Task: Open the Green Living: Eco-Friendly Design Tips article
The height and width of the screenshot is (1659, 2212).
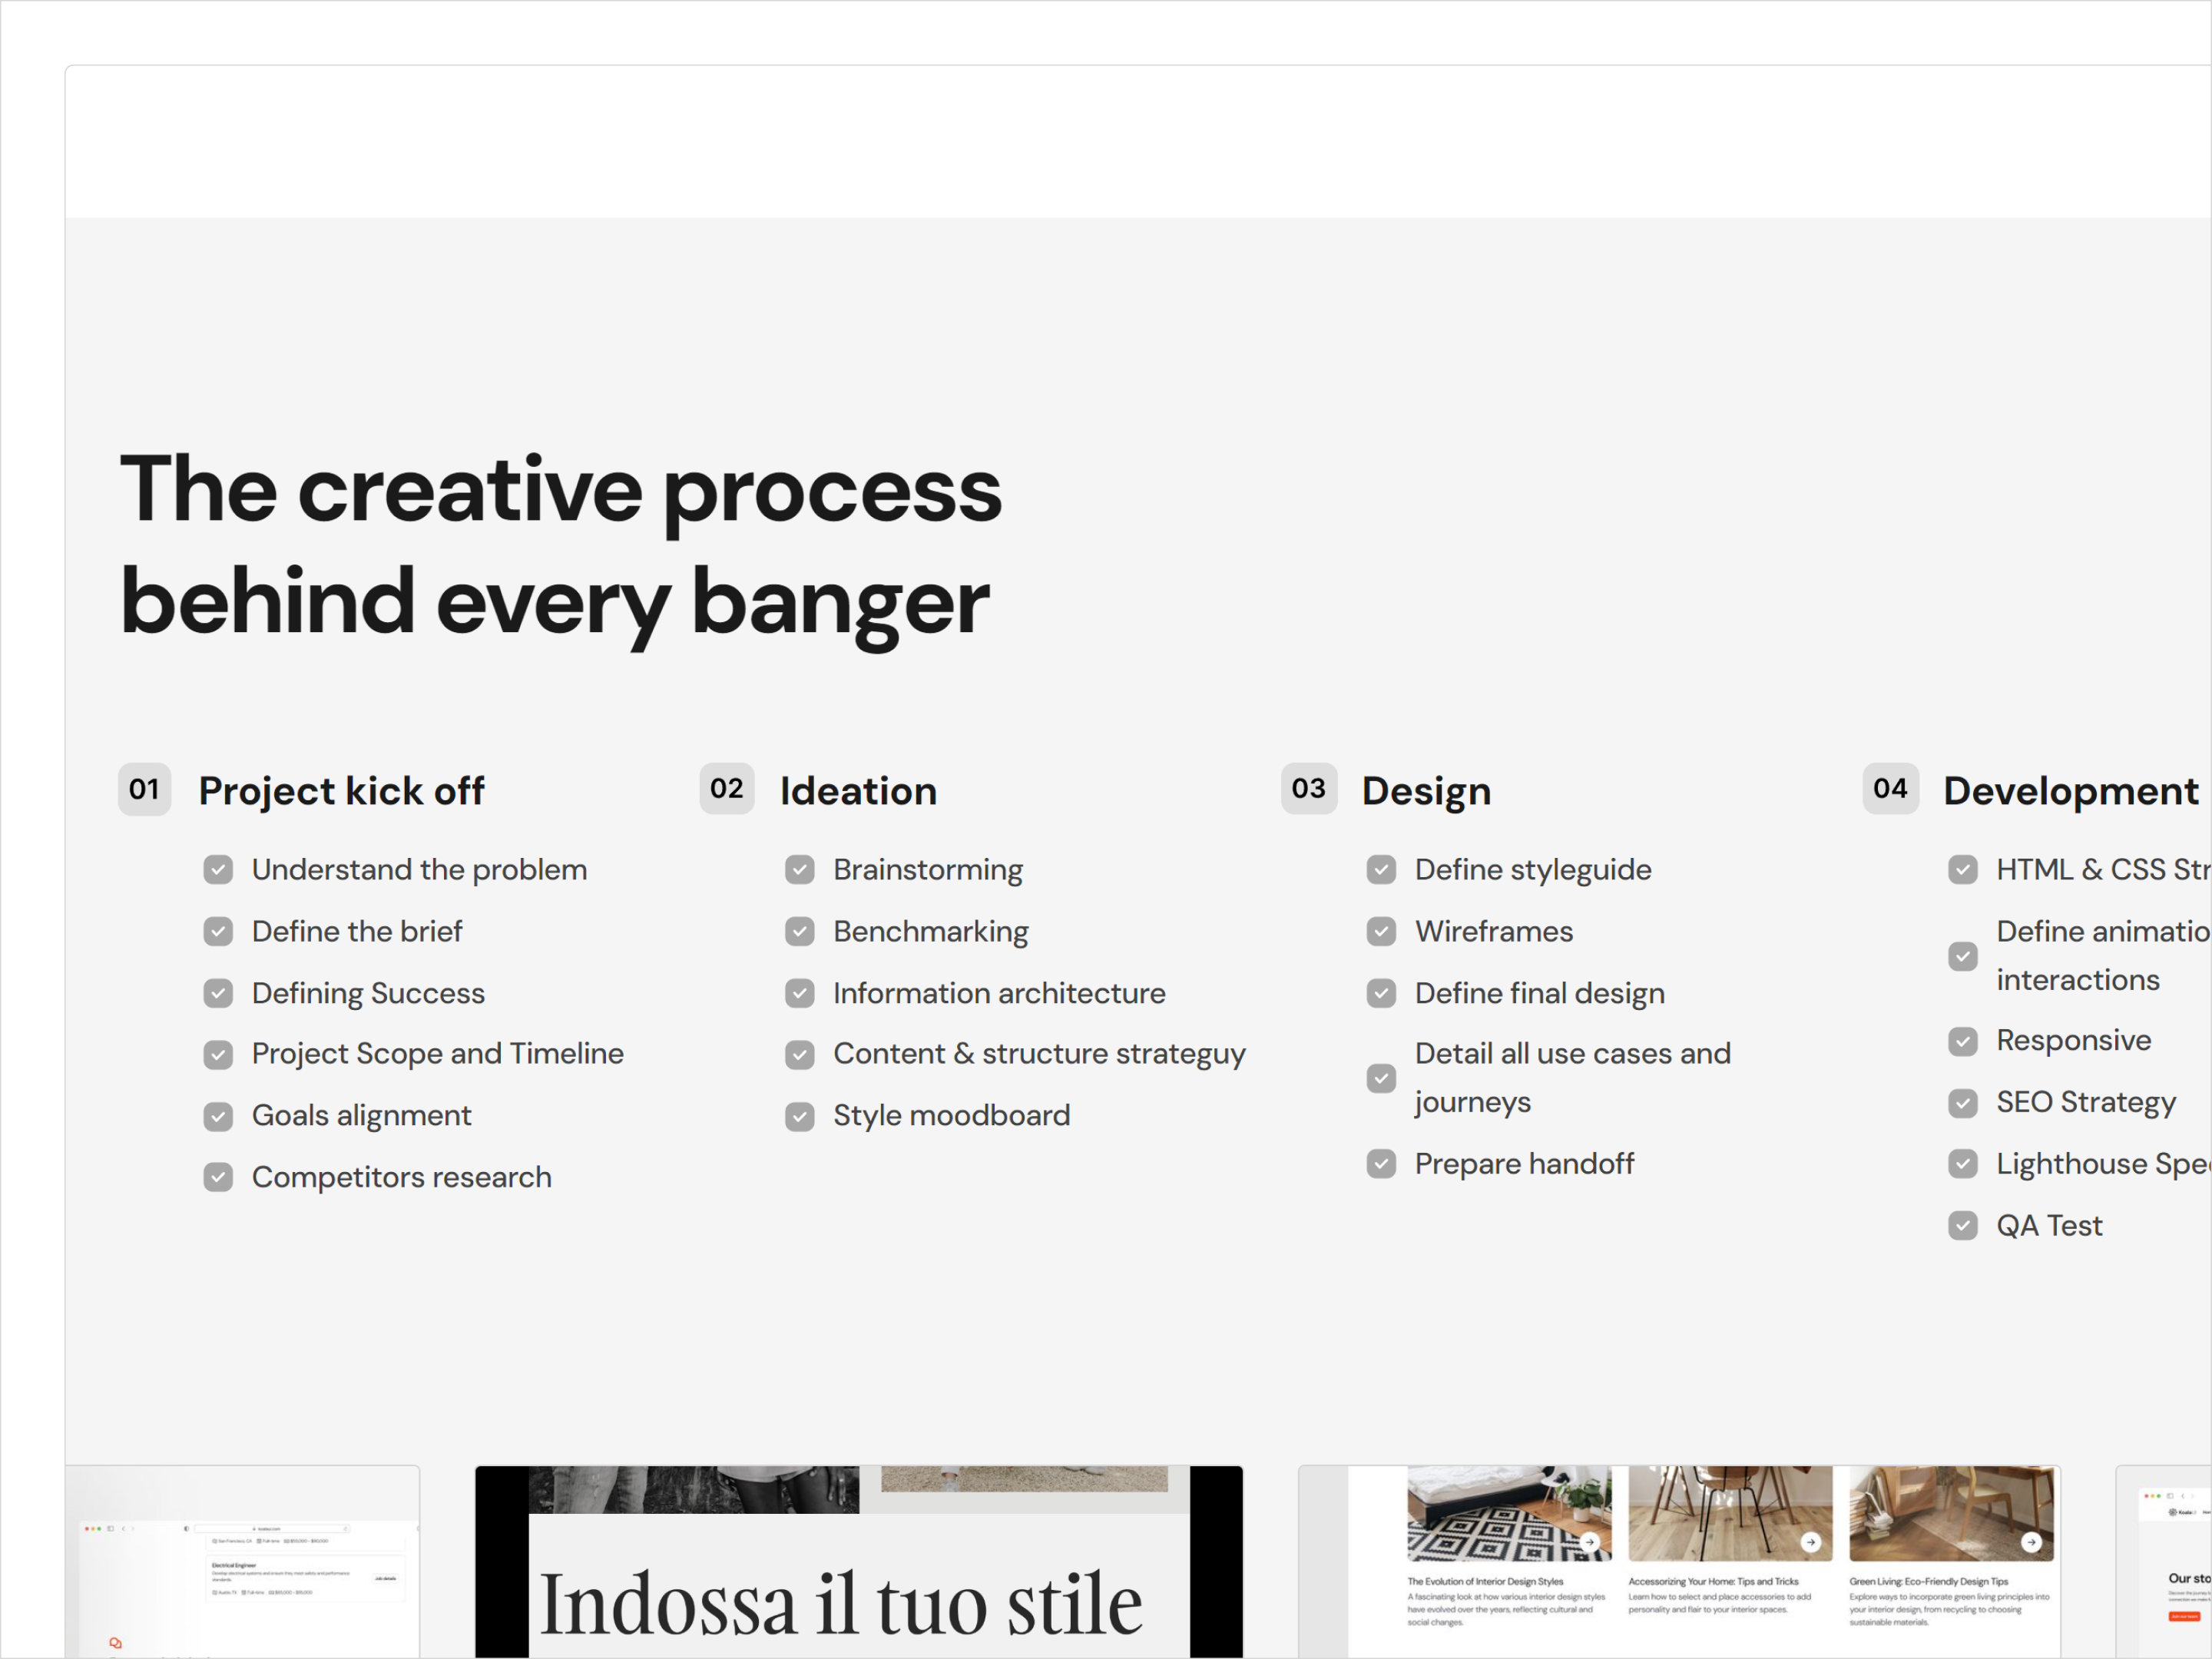Action: click(x=1951, y=1547)
